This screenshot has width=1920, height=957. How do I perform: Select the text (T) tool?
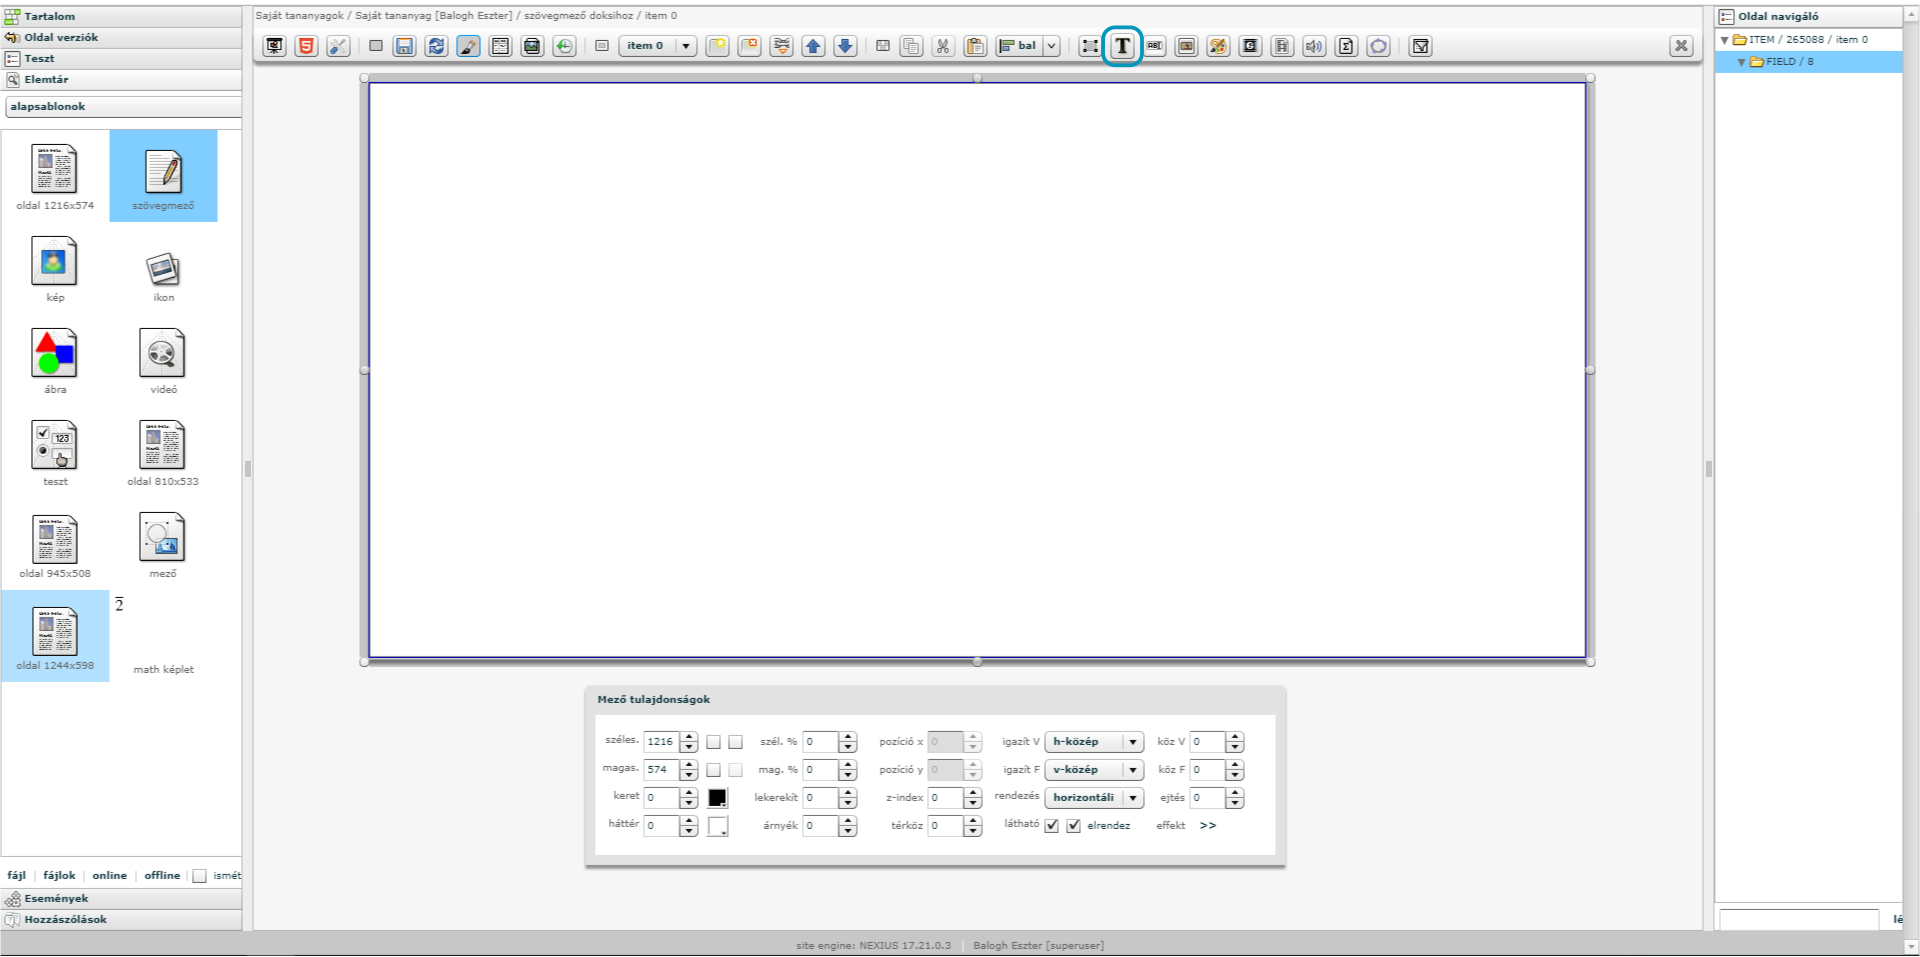[1122, 46]
